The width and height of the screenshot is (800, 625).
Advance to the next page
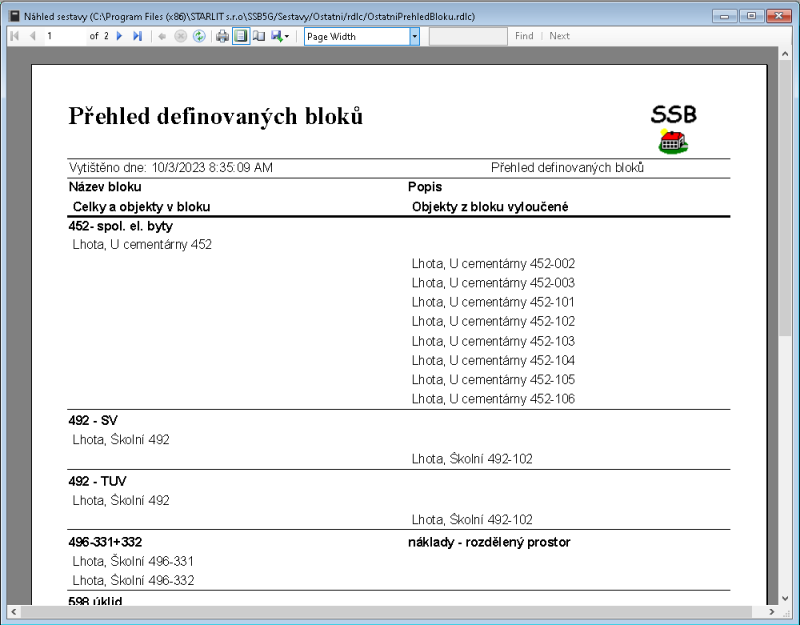[119, 36]
